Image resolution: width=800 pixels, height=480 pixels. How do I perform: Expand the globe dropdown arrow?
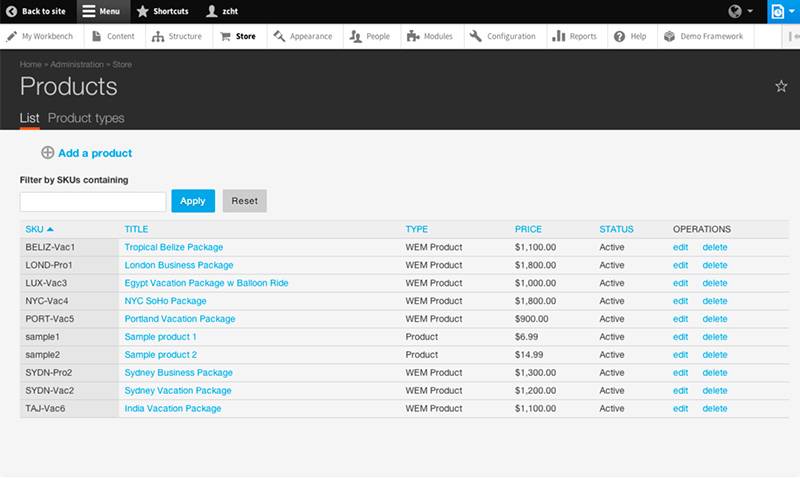click(750, 11)
